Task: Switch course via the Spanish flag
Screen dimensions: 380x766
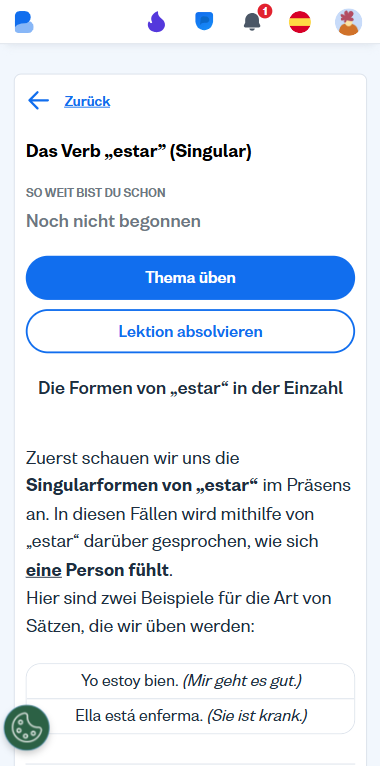Action: pos(300,22)
